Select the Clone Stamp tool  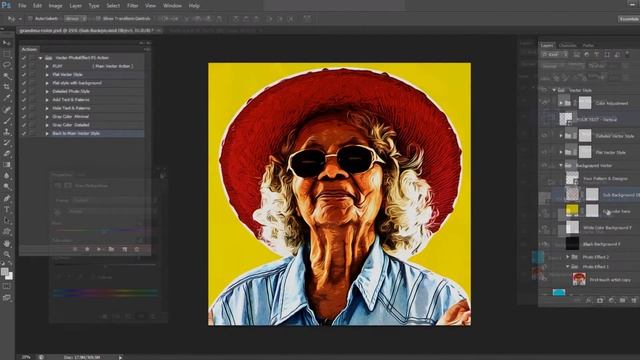[x=7, y=131]
